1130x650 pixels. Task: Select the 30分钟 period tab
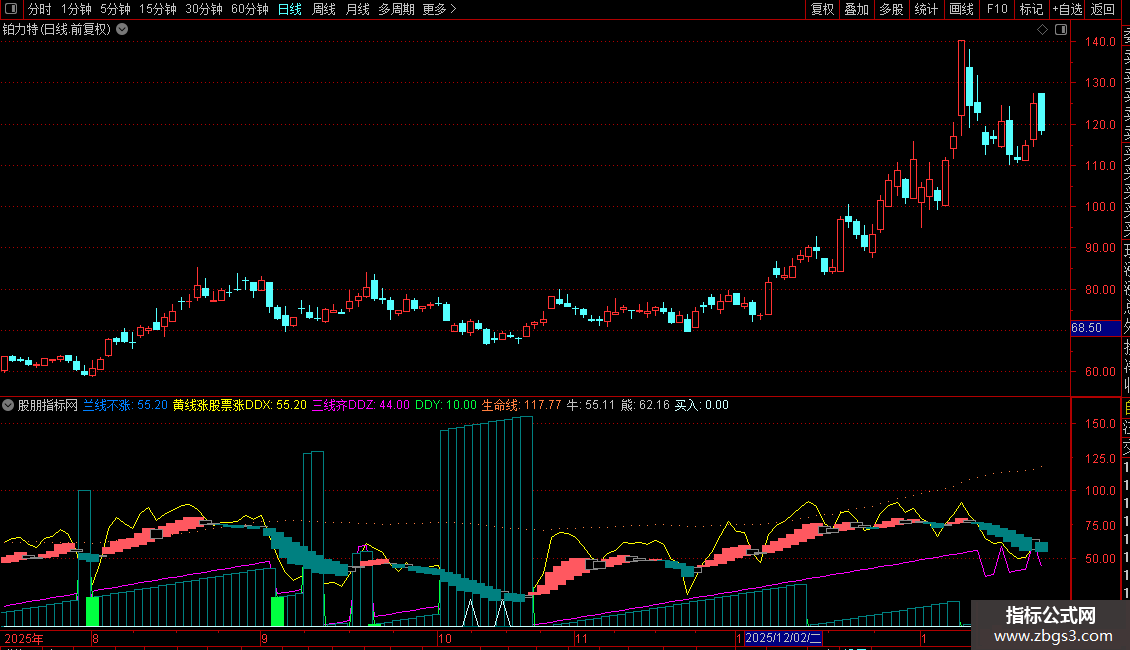pyautogui.click(x=204, y=9)
